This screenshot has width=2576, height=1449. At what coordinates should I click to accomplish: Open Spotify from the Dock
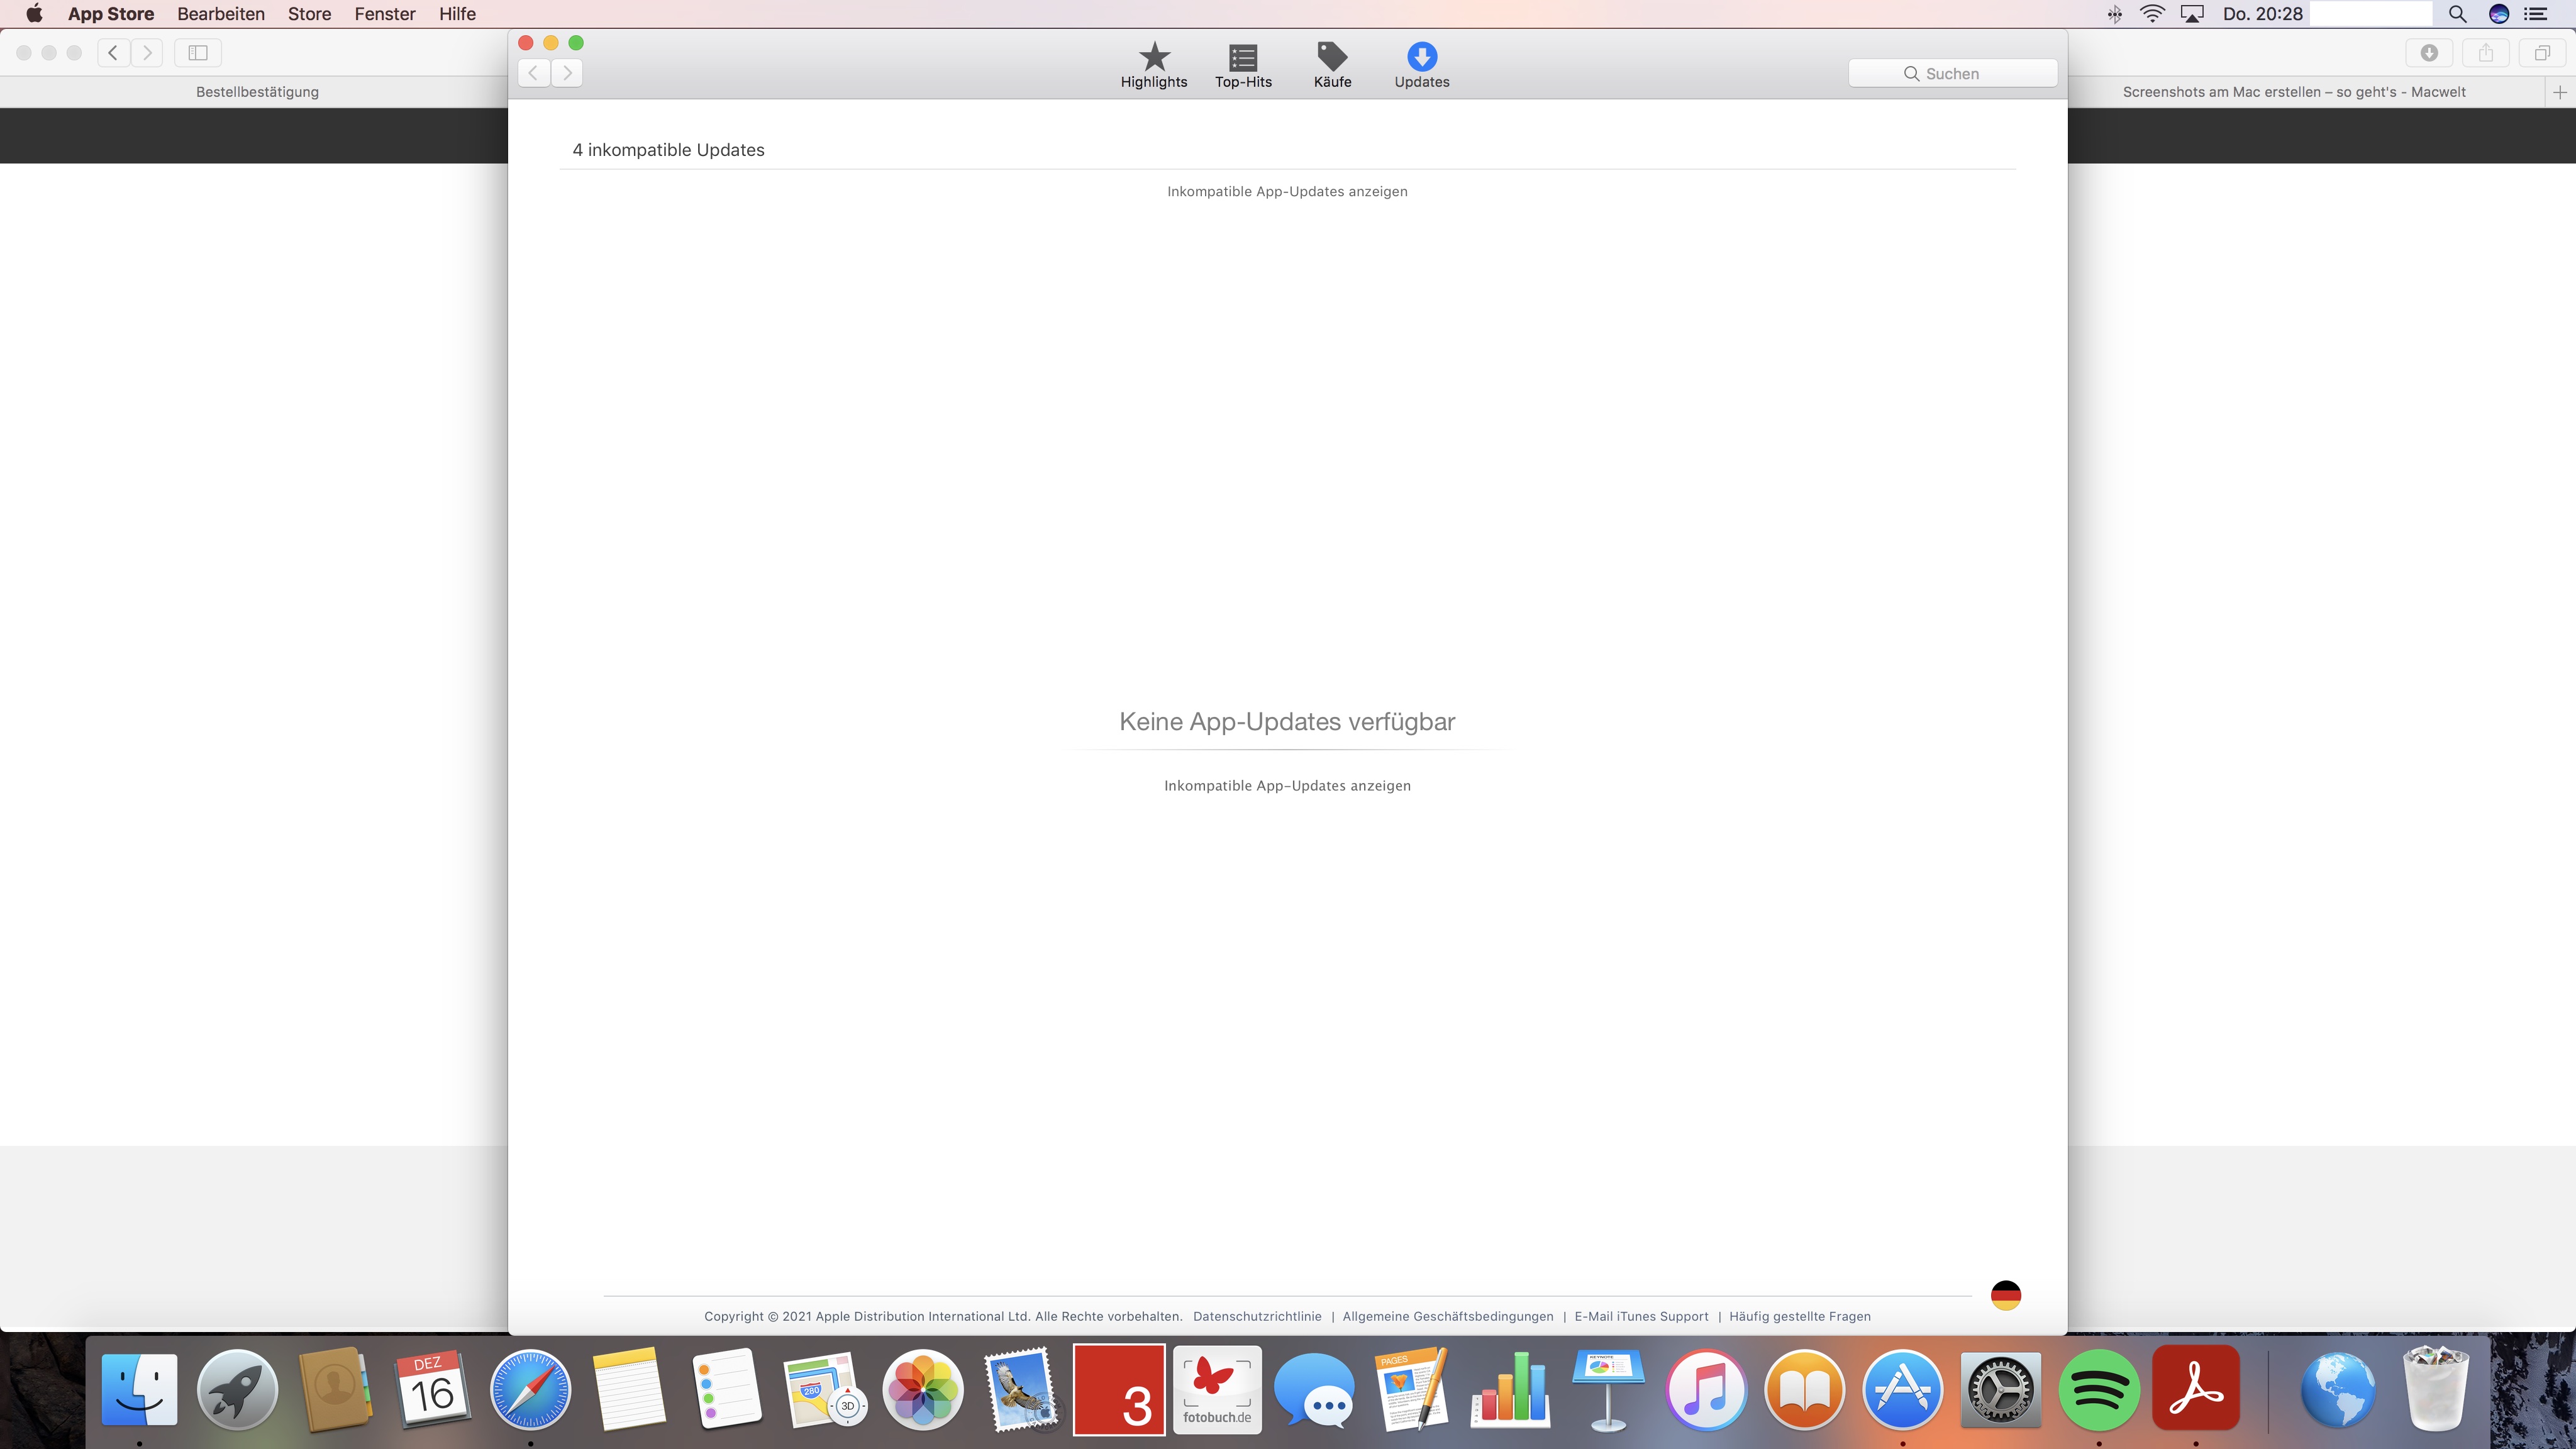(2098, 1390)
